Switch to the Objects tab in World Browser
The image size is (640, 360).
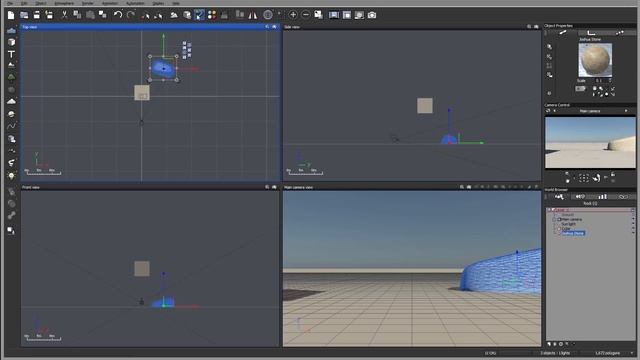click(x=559, y=197)
